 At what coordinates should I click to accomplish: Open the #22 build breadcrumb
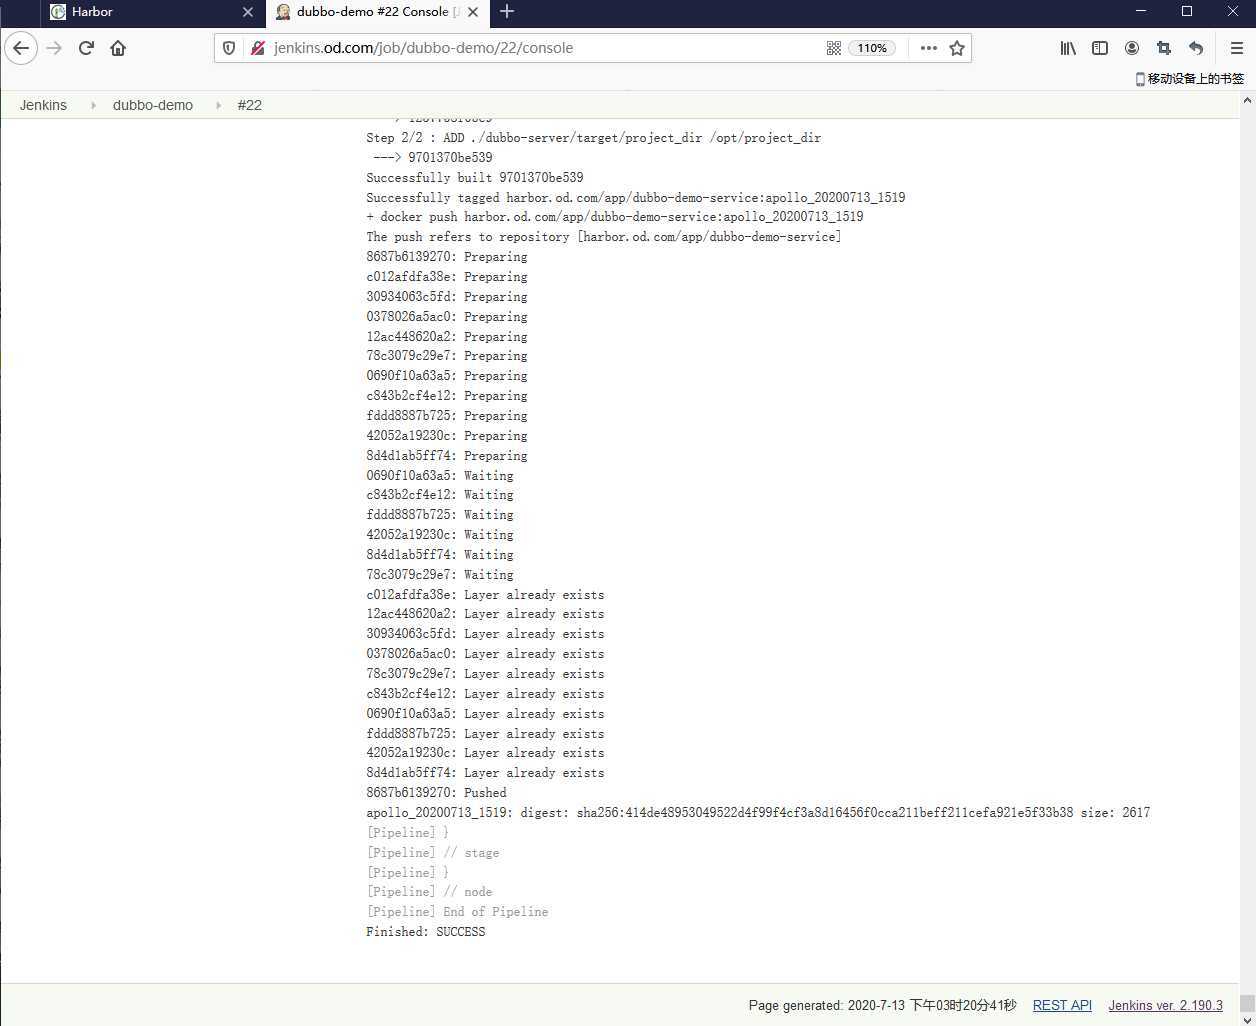point(250,105)
